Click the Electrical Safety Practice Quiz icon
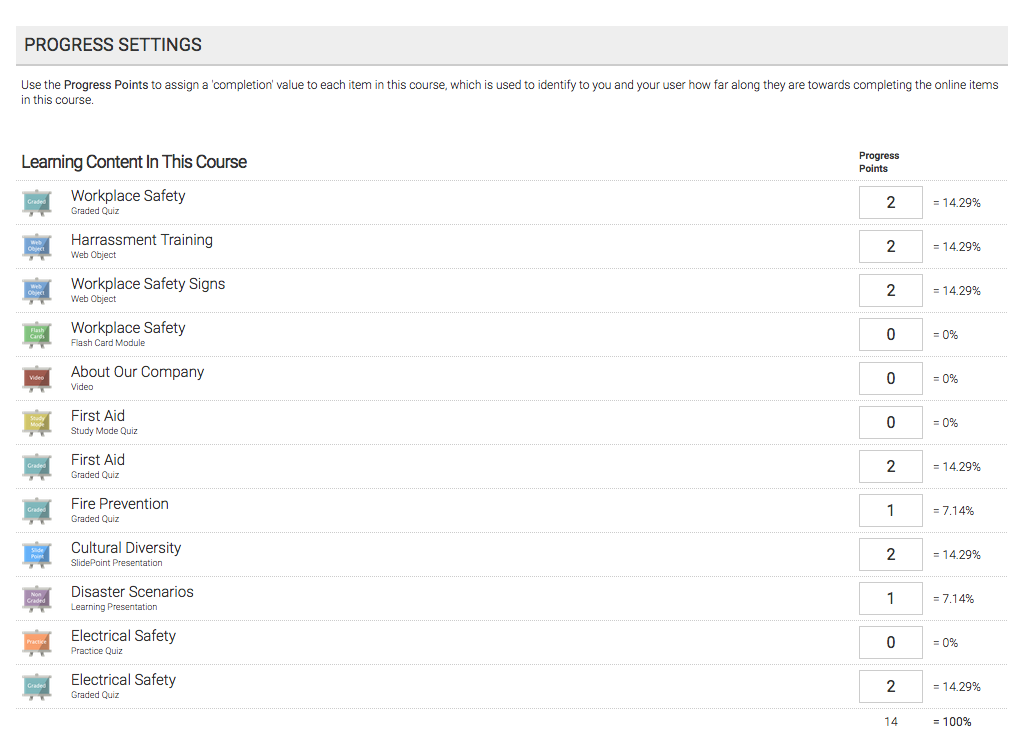The height and width of the screenshot is (754, 1024). coord(37,642)
